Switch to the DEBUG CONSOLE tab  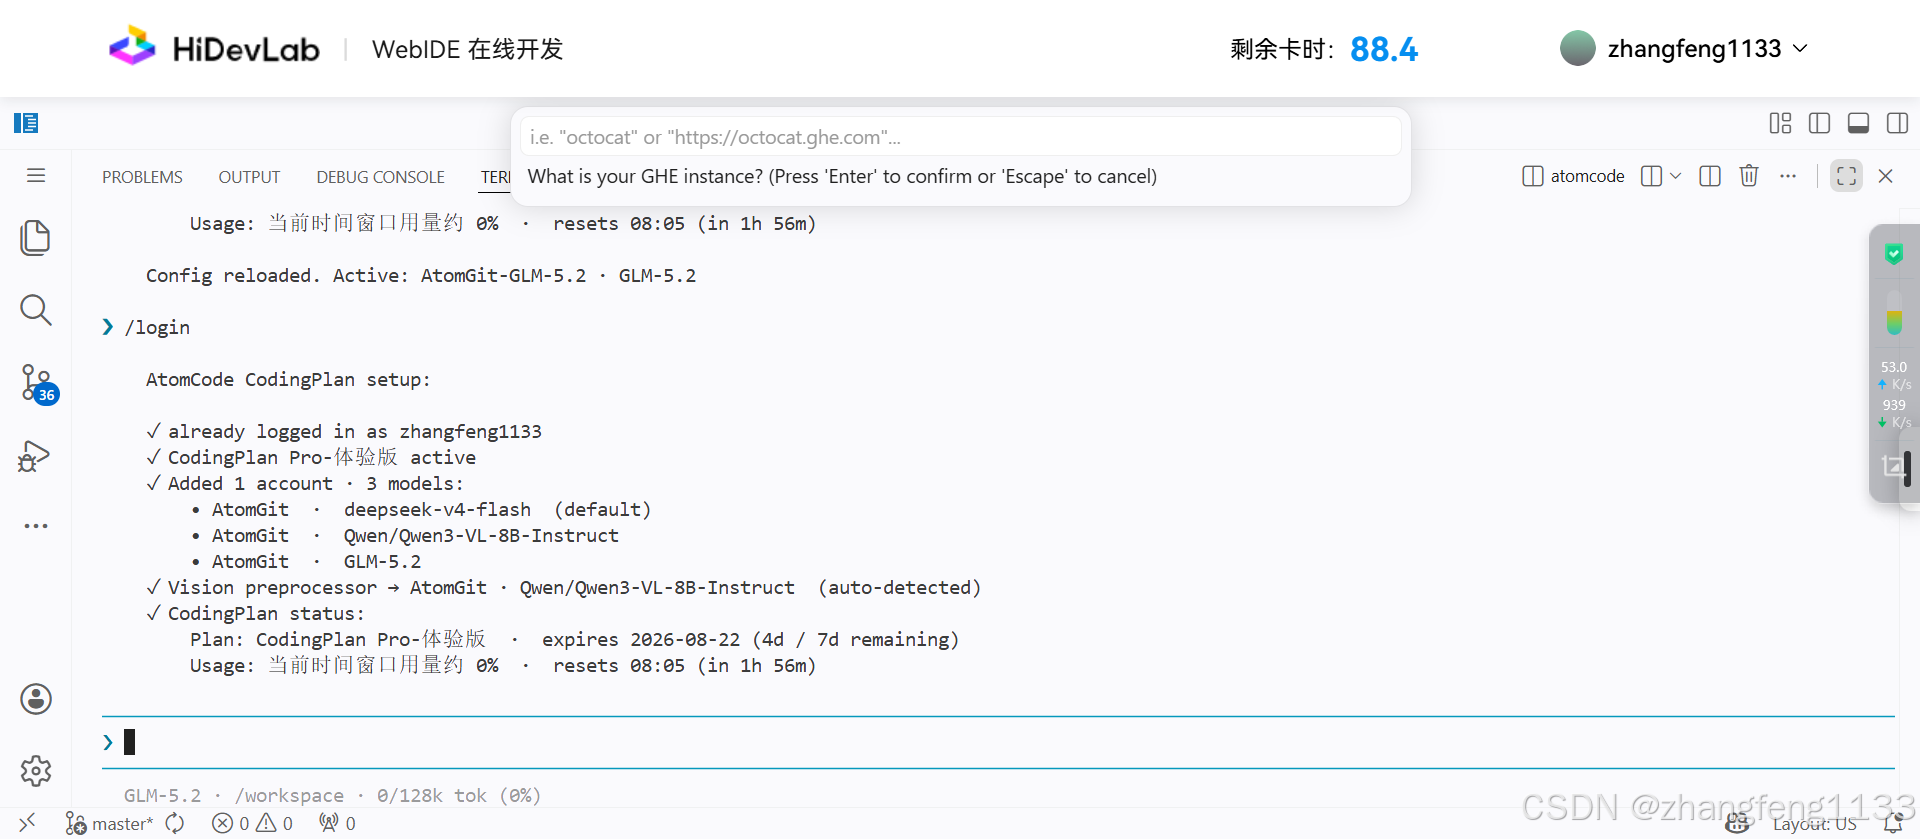pos(380,177)
